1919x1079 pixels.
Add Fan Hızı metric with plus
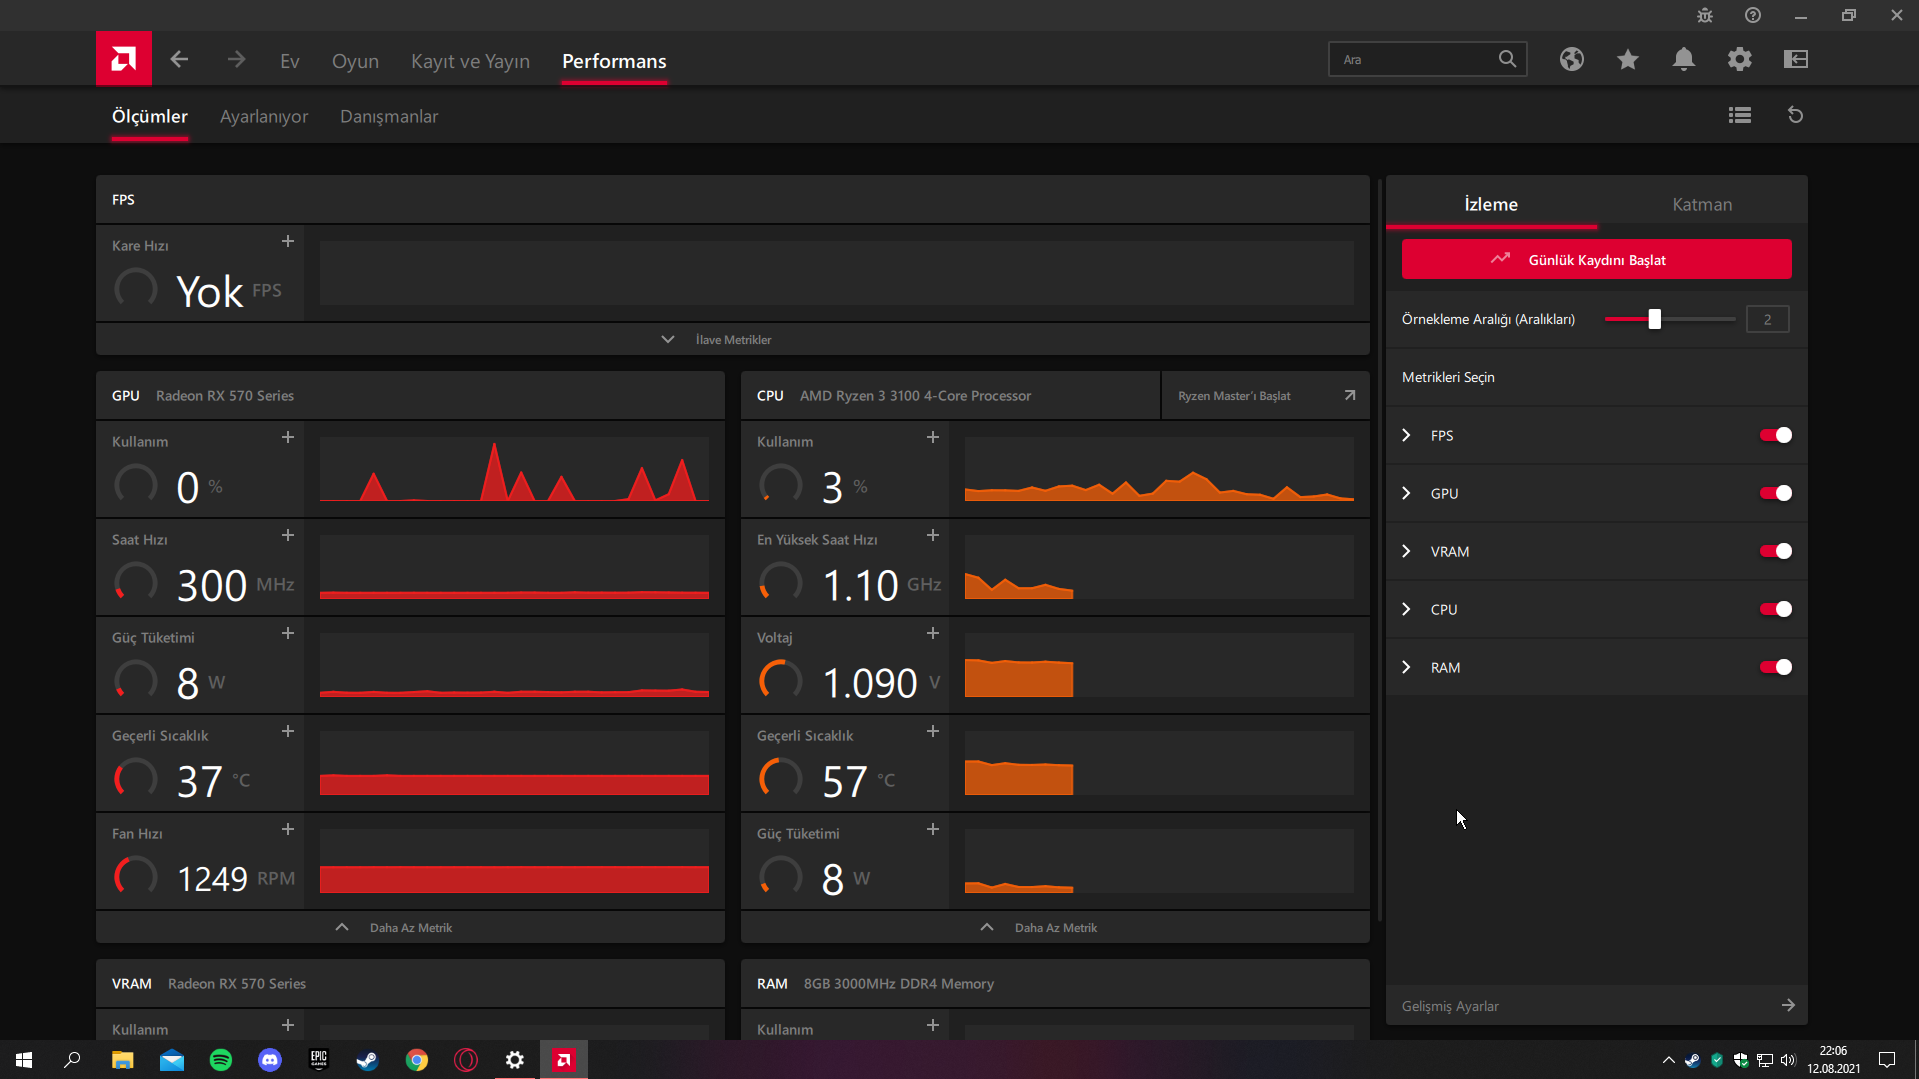[288, 830]
